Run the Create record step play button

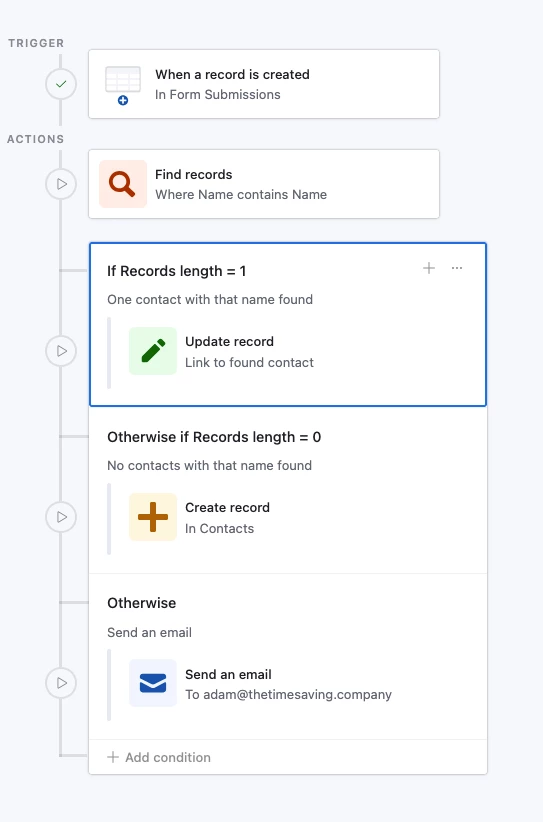61,517
